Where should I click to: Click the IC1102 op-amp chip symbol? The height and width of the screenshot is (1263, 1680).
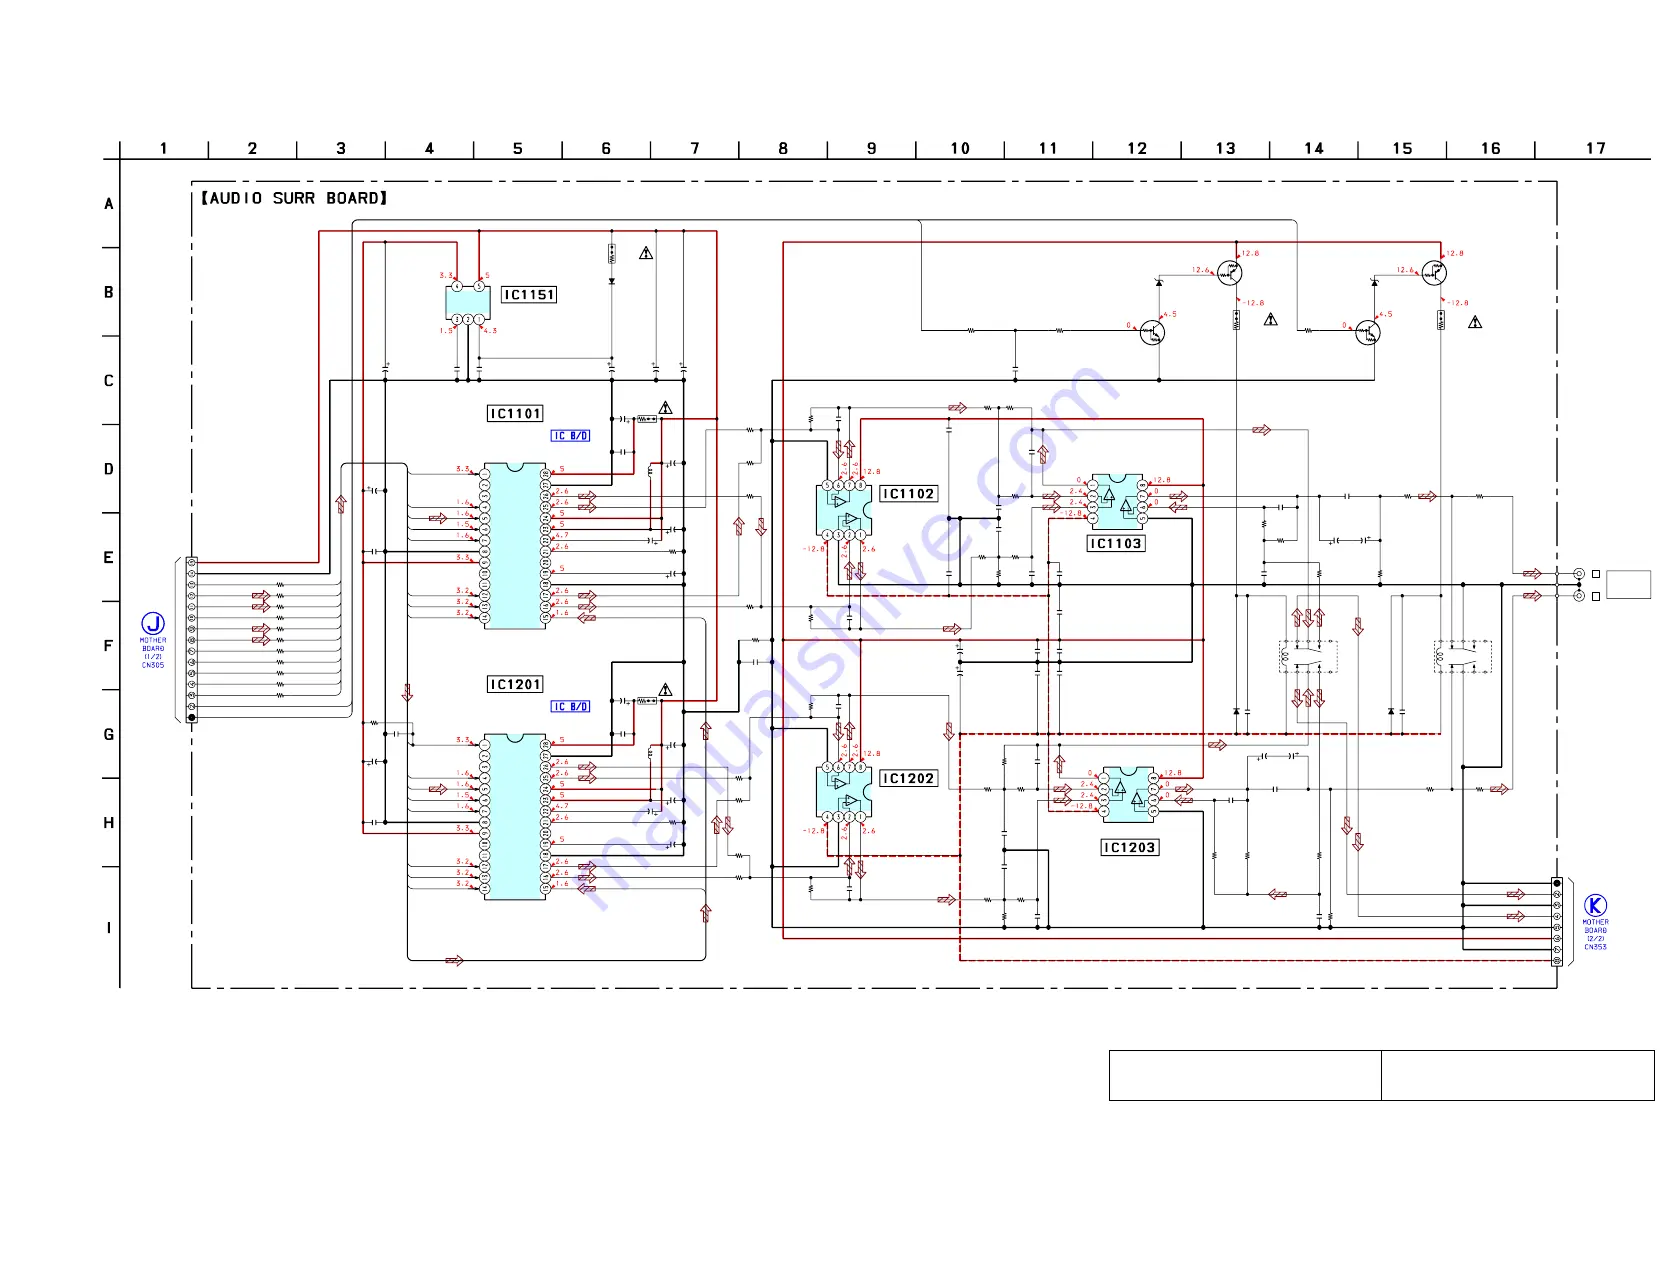click(x=844, y=510)
